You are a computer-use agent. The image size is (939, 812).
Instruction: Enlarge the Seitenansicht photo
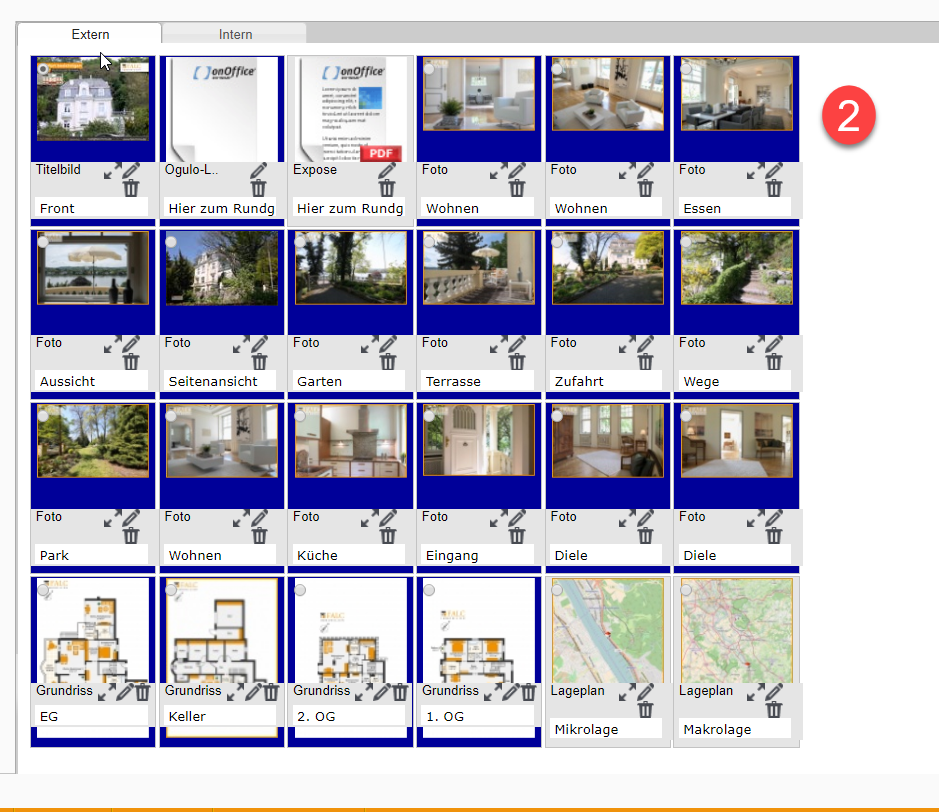[x=240, y=344]
